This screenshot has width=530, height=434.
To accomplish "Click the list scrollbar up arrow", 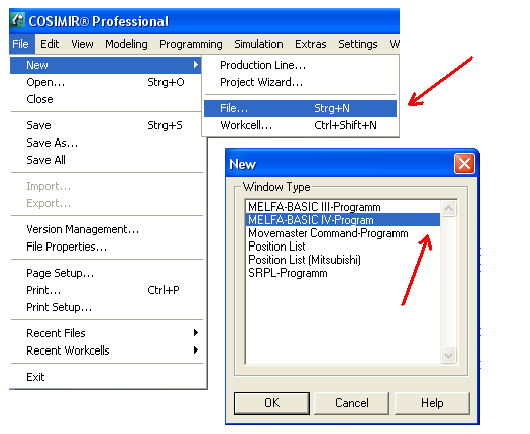I will pyautogui.click(x=449, y=208).
